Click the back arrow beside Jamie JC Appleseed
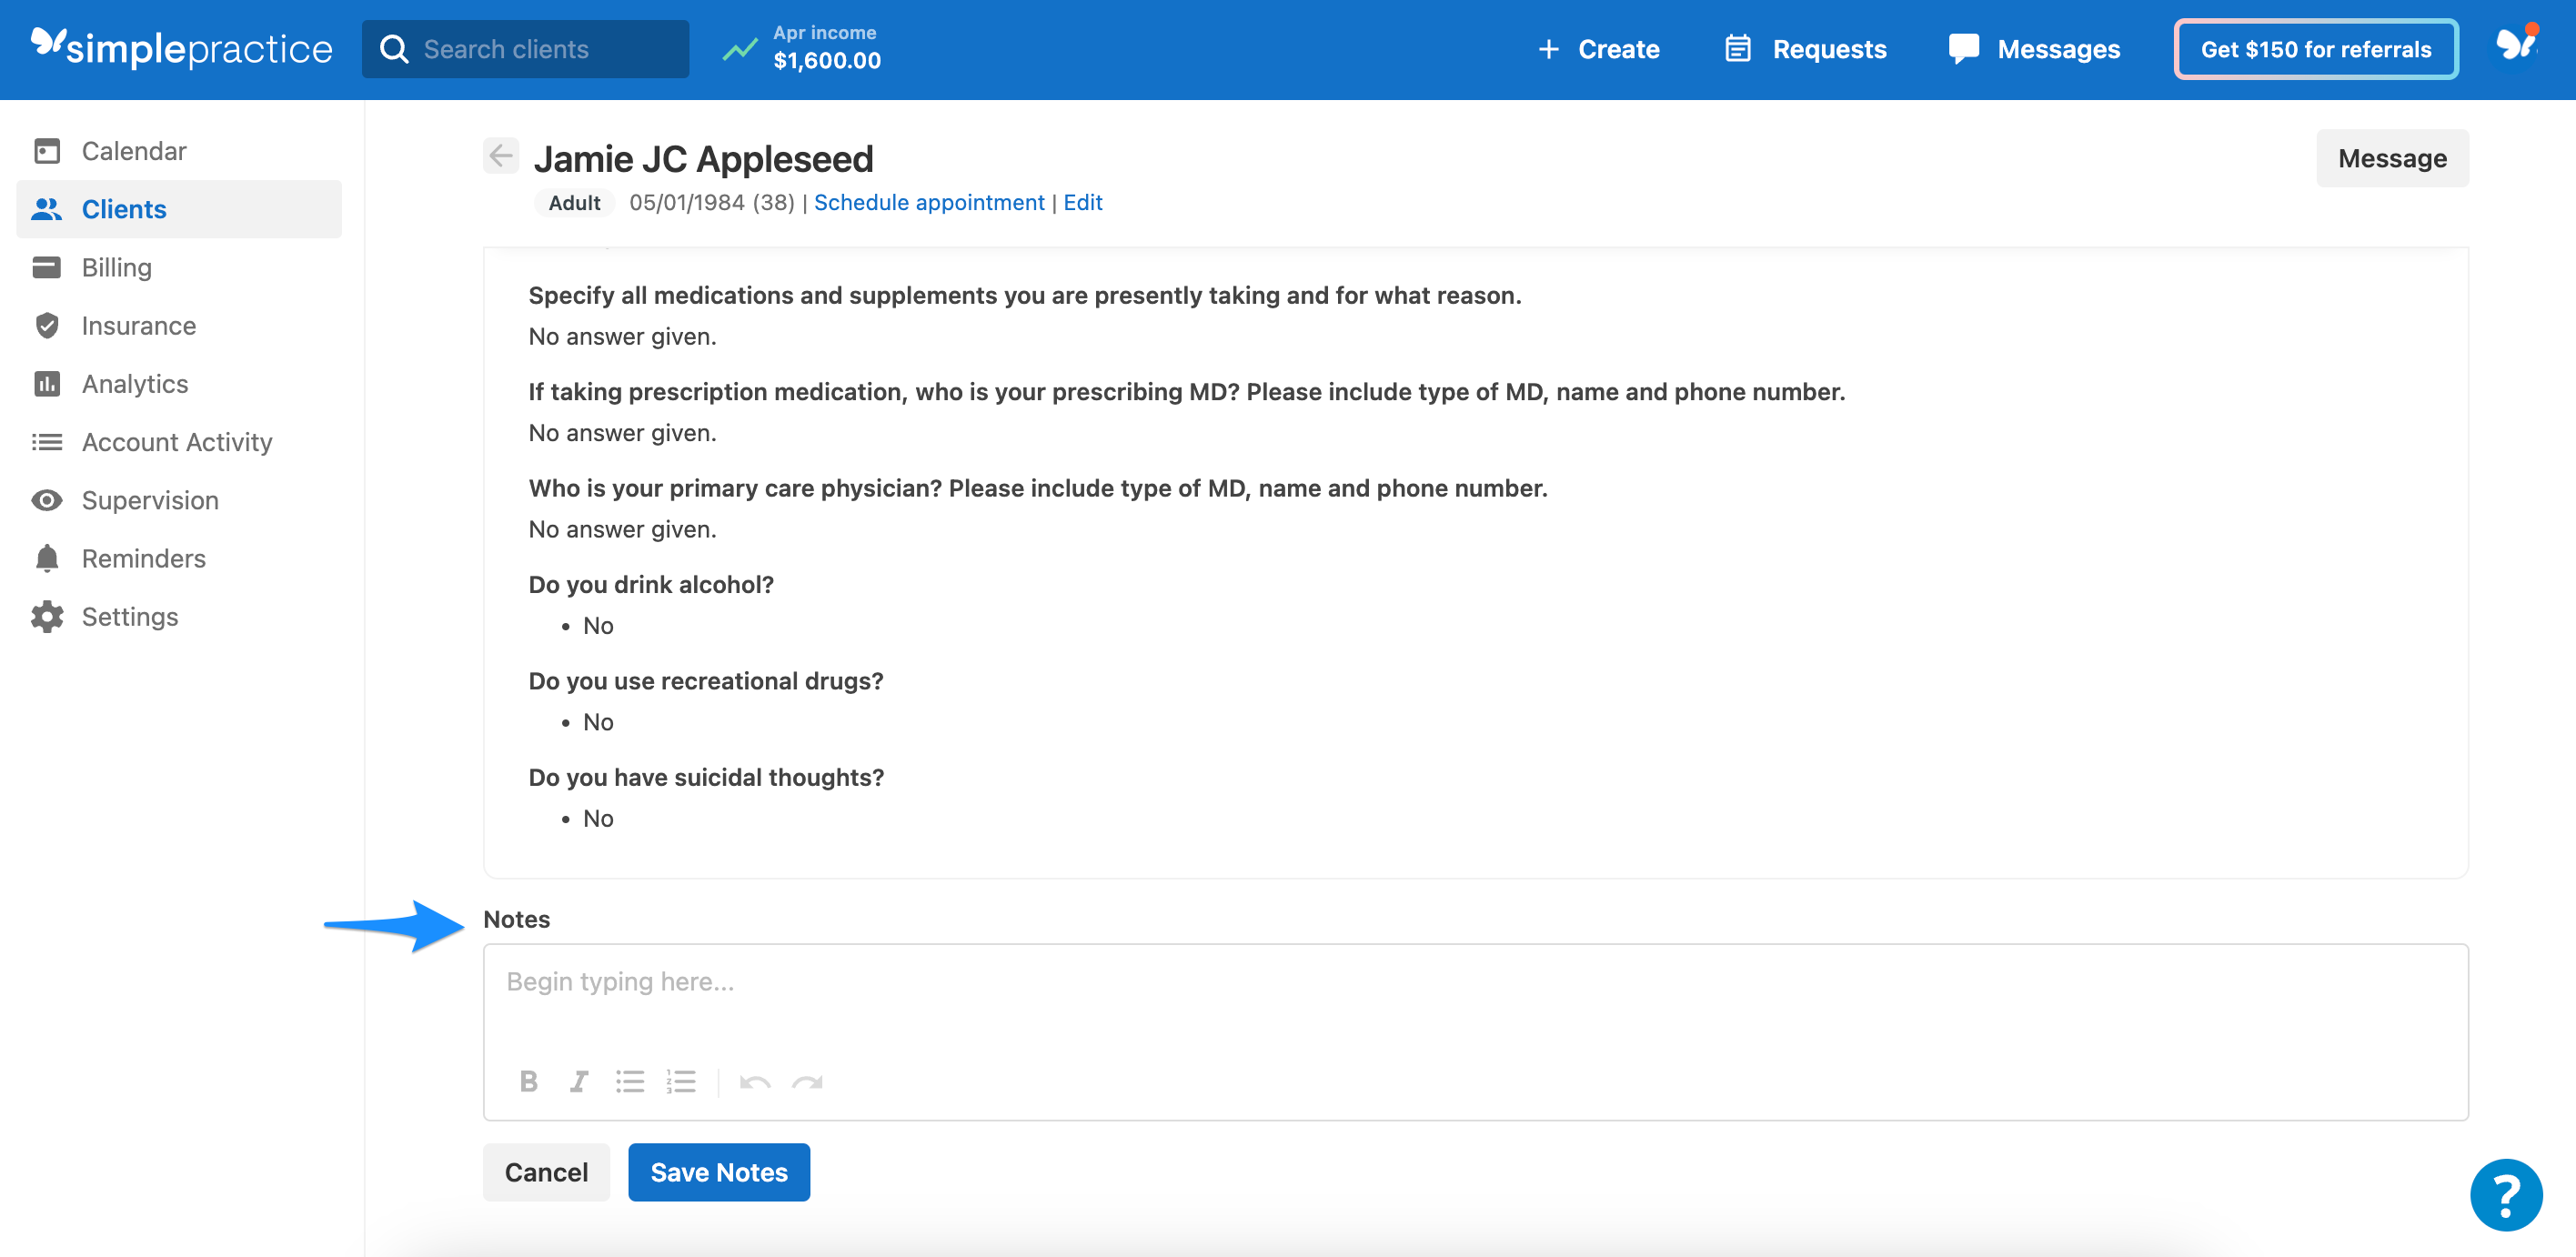Viewport: 2576px width, 1257px height. click(x=501, y=156)
